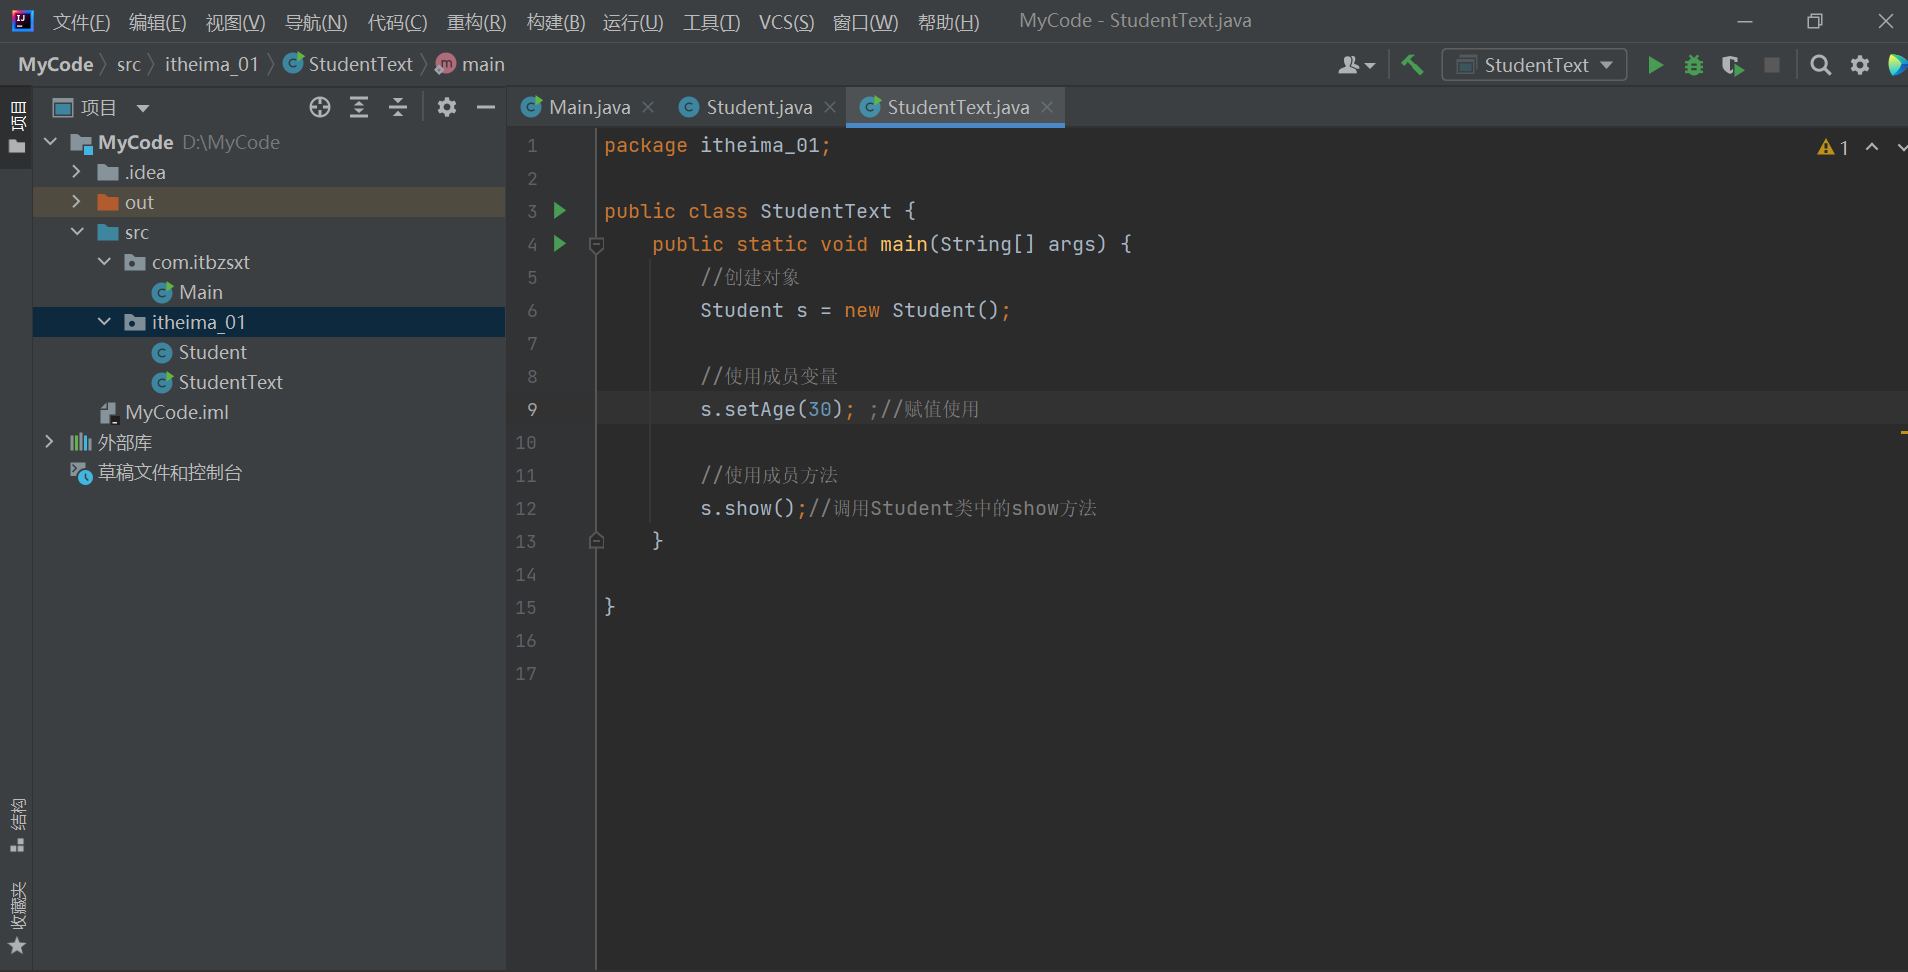1908x972 pixels.
Task: Open the 视图(V) menu
Action: [x=235, y=22]
